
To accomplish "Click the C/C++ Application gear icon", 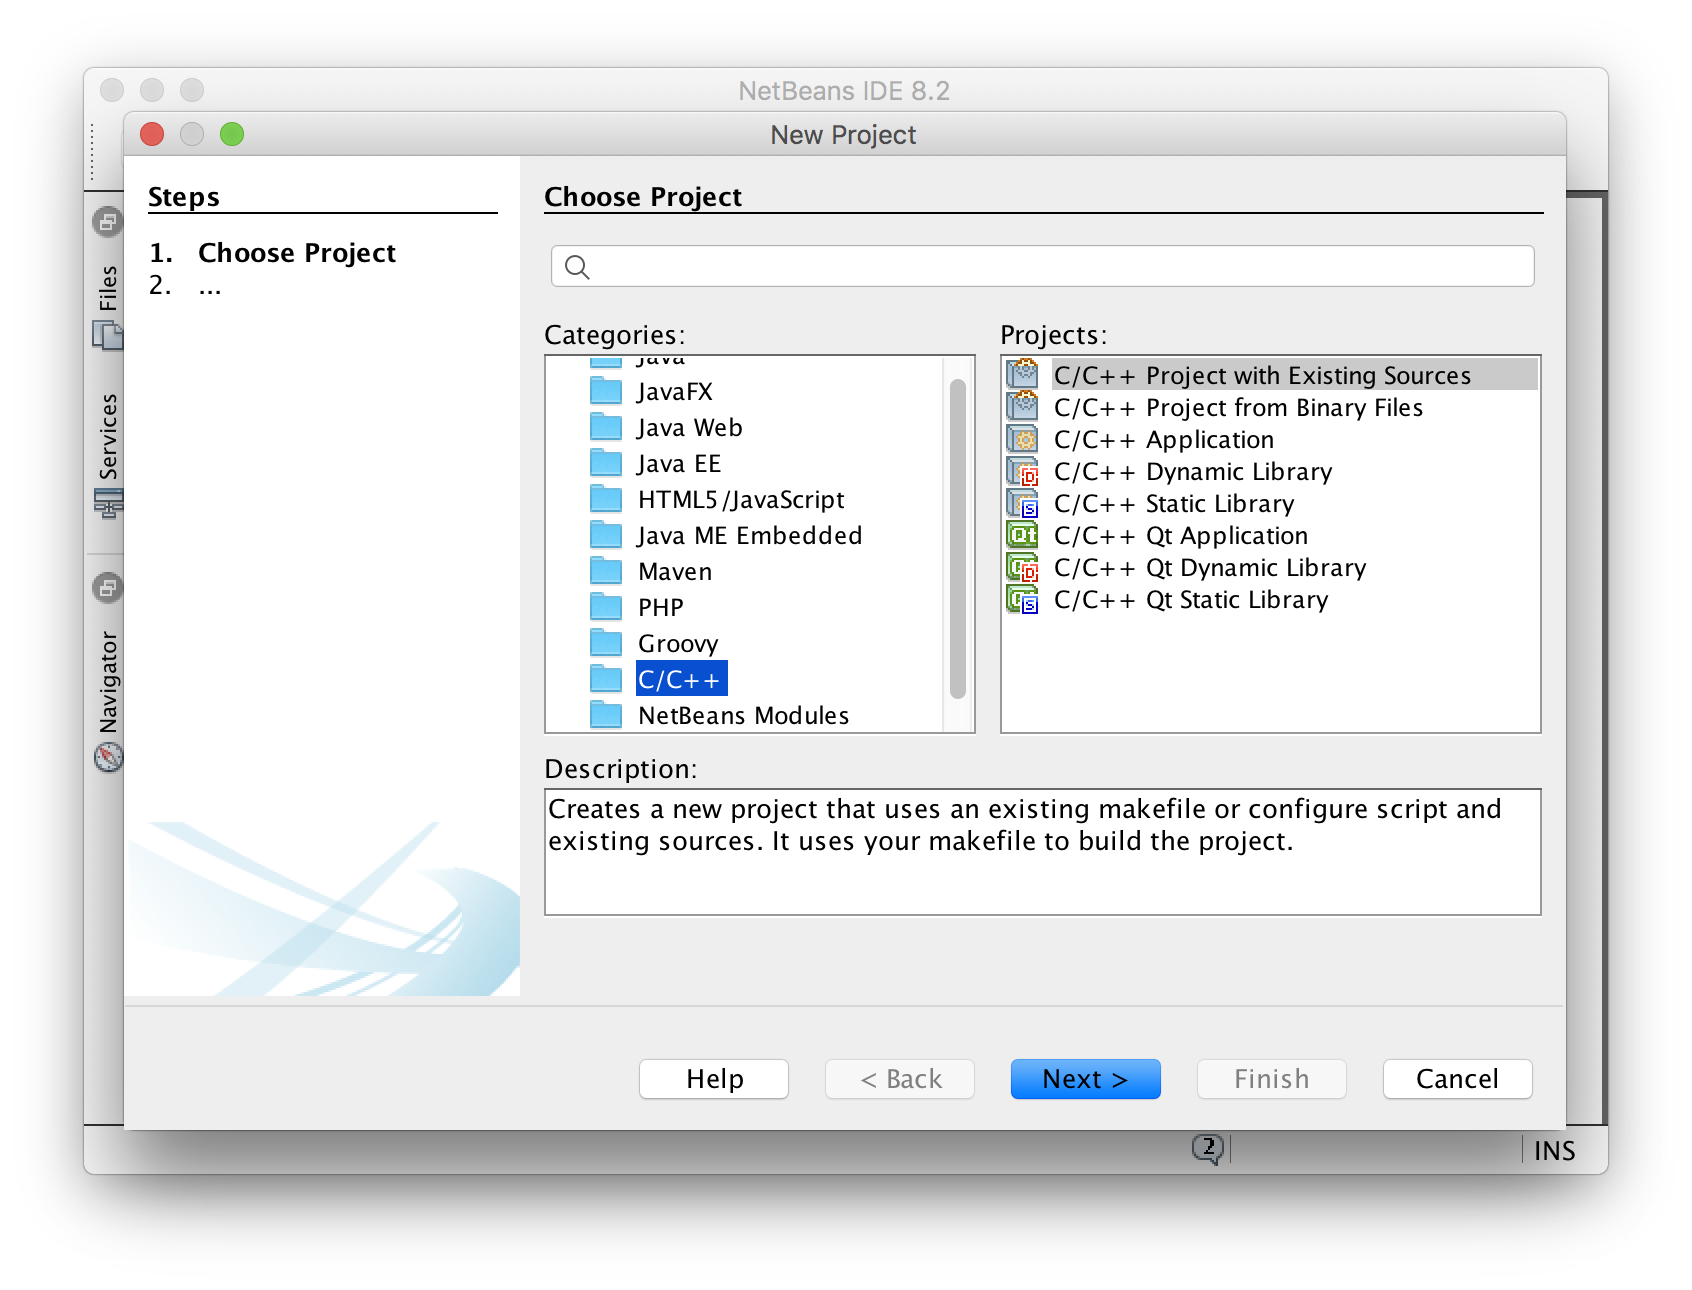I will coord(1022,439).
